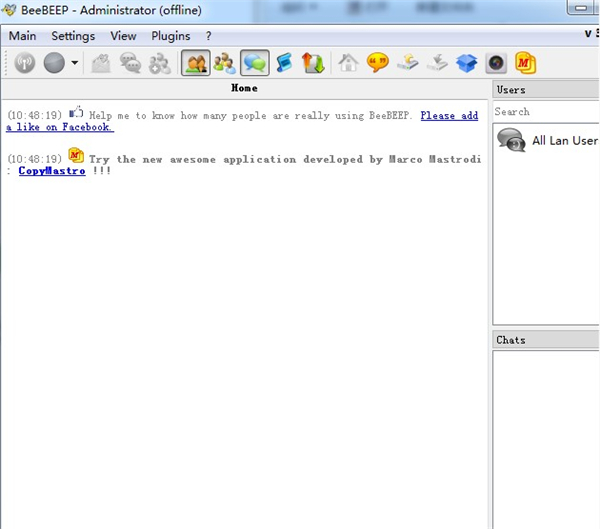Screen dimensions: 600x529
Task: Click the gray status circle icon
Action: click(54, 63)
